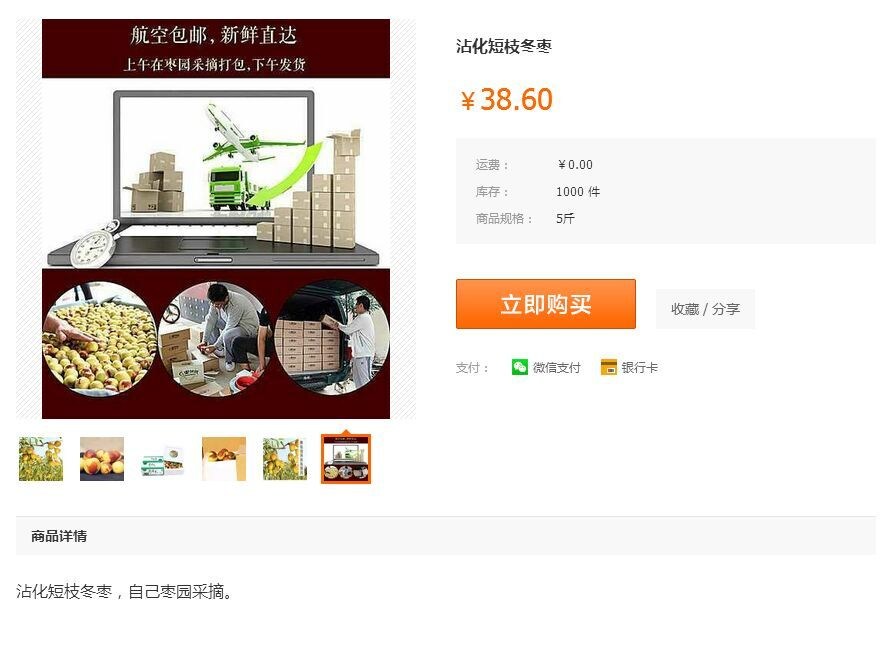
Task: Click the 5斤 product specification value
Action: (x=565, y=218)
